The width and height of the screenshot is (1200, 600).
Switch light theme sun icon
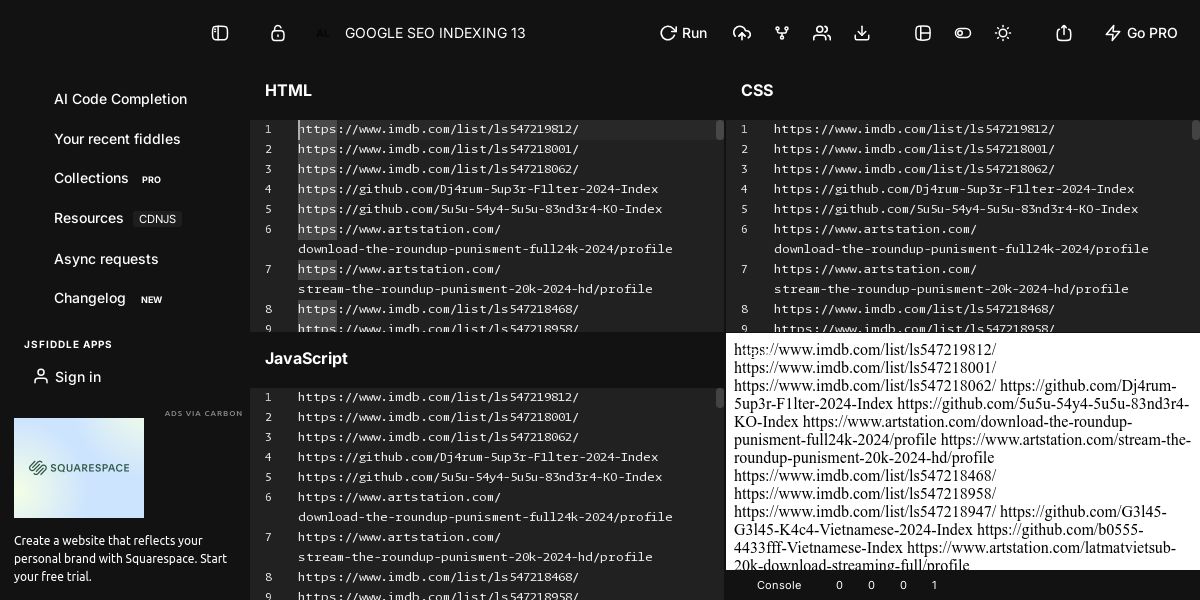tap(1003, 33)
